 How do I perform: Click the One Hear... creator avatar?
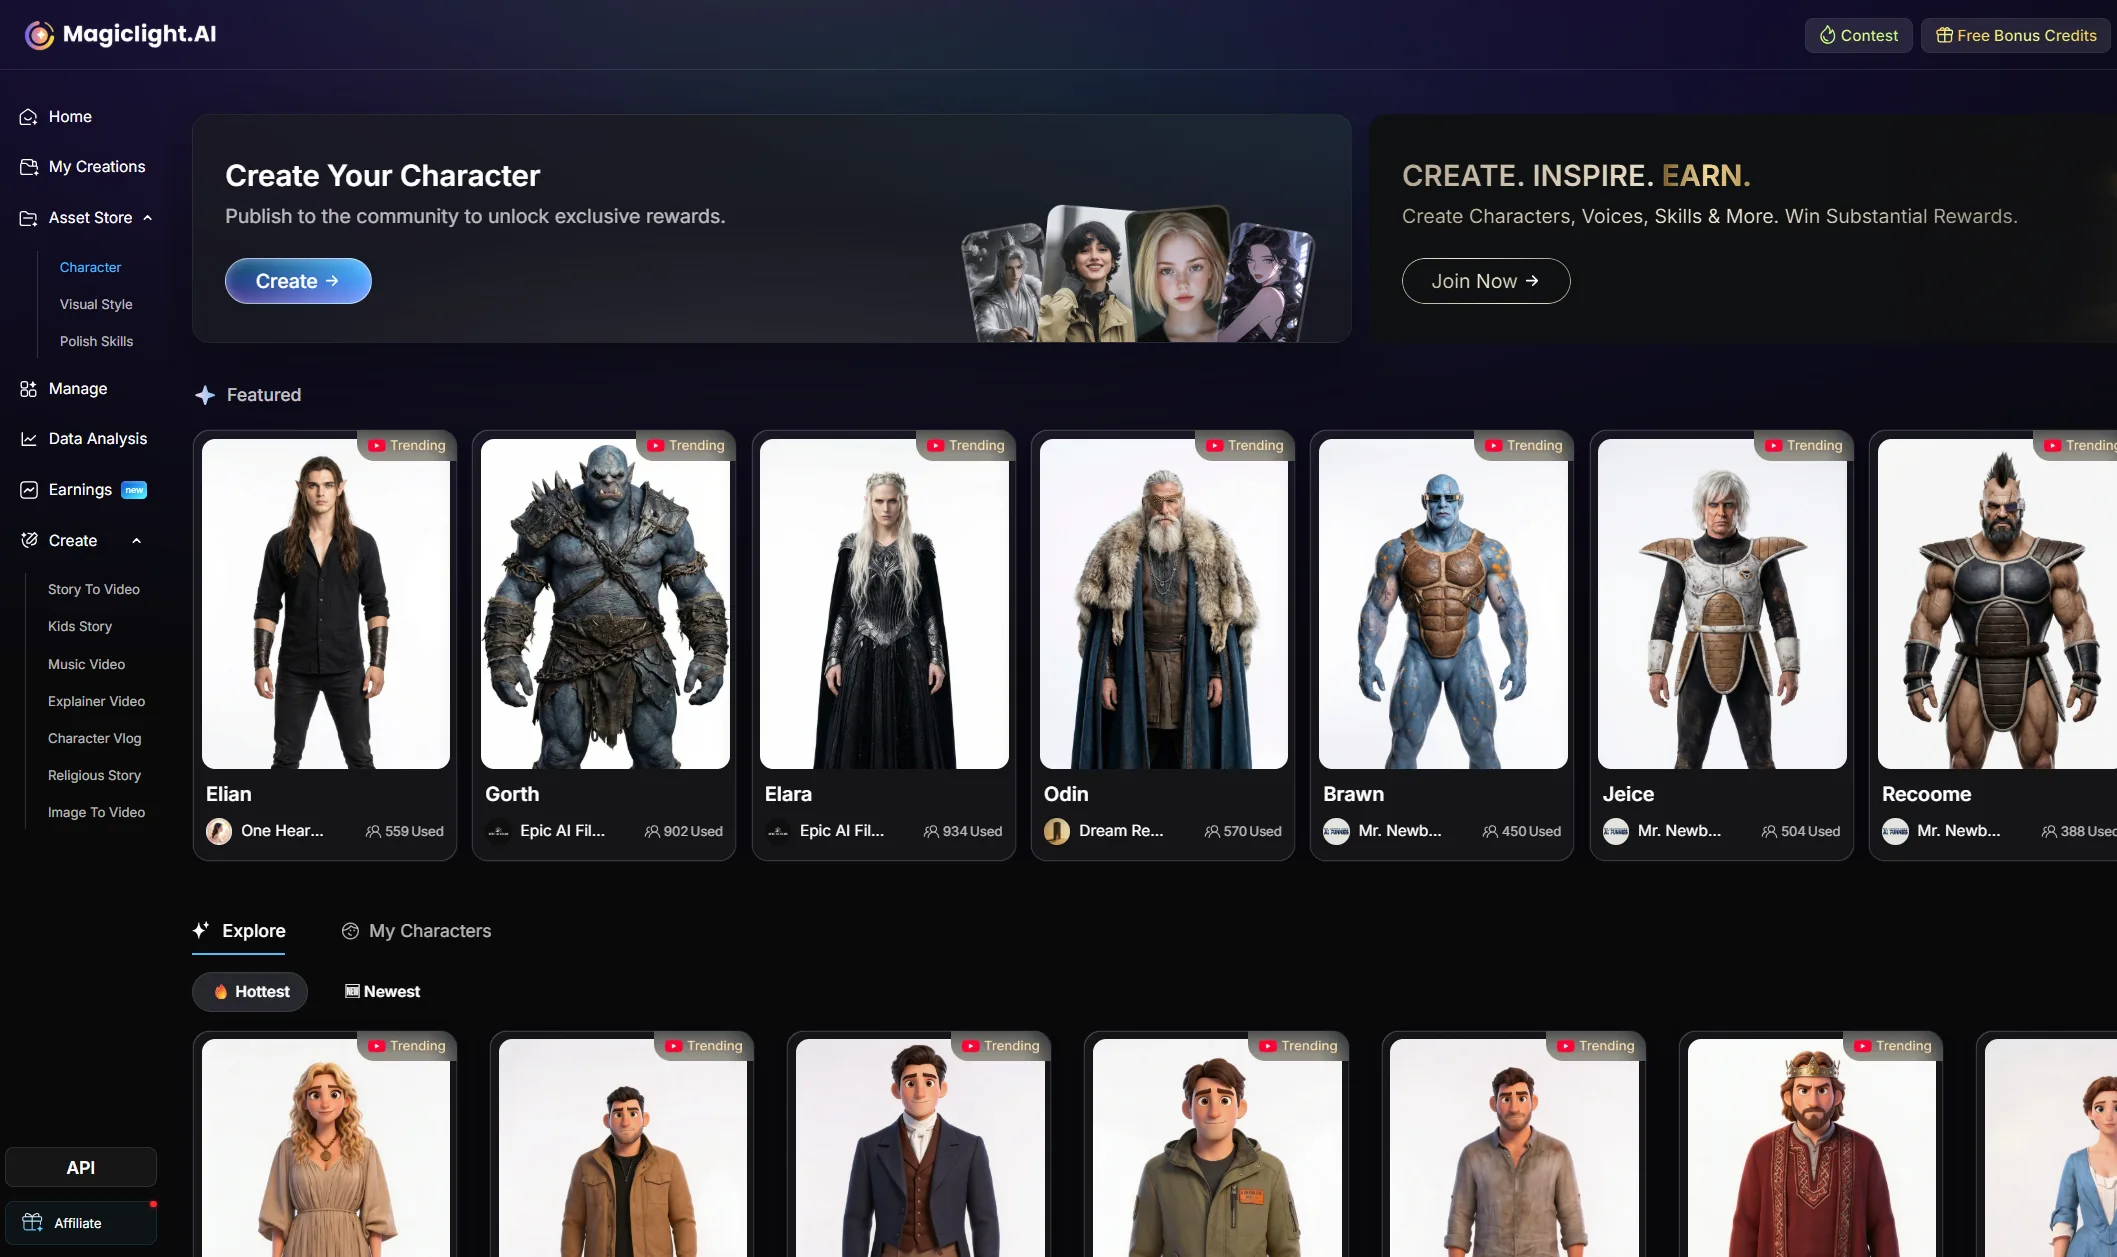click(219, 832)
